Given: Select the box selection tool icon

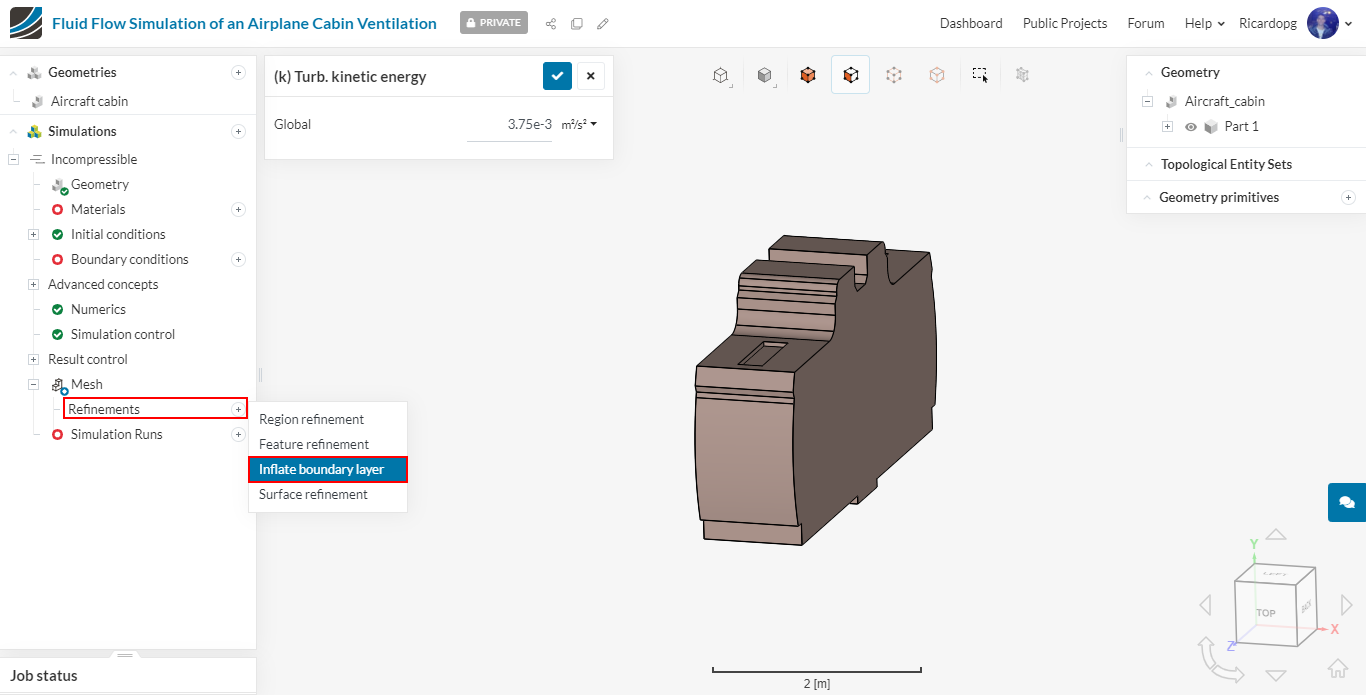Looking at the screenshot, I should (980, 75).
